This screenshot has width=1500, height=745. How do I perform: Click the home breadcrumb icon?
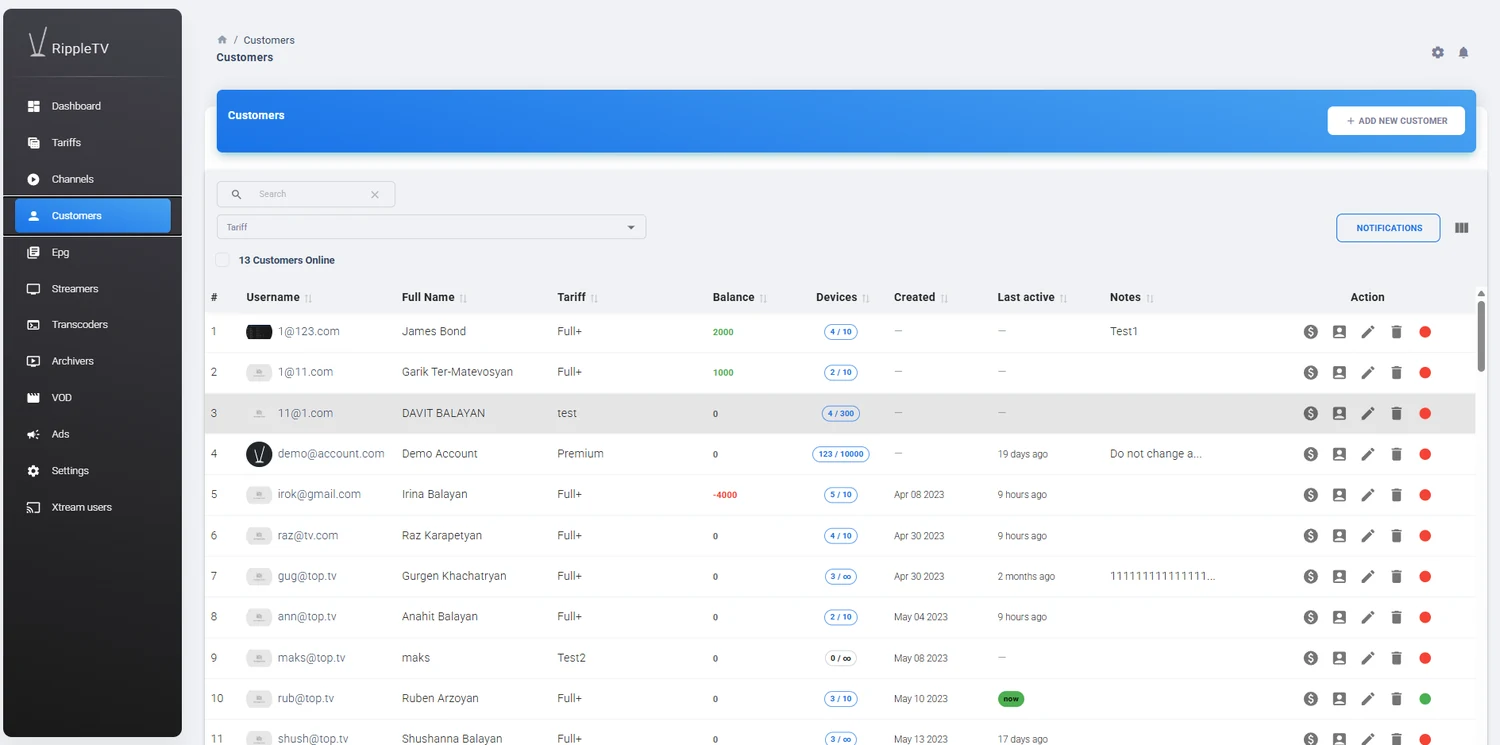pos(222,40)
